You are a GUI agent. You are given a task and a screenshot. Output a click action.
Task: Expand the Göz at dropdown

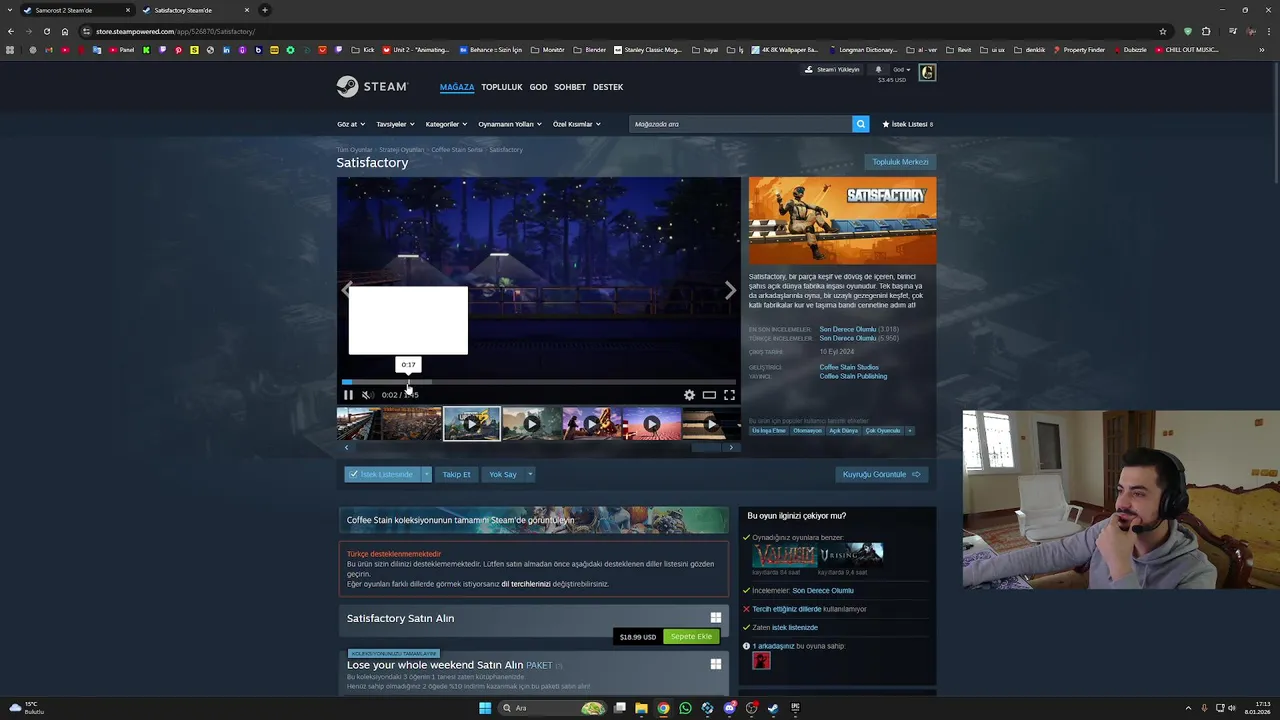click(350, 124)
